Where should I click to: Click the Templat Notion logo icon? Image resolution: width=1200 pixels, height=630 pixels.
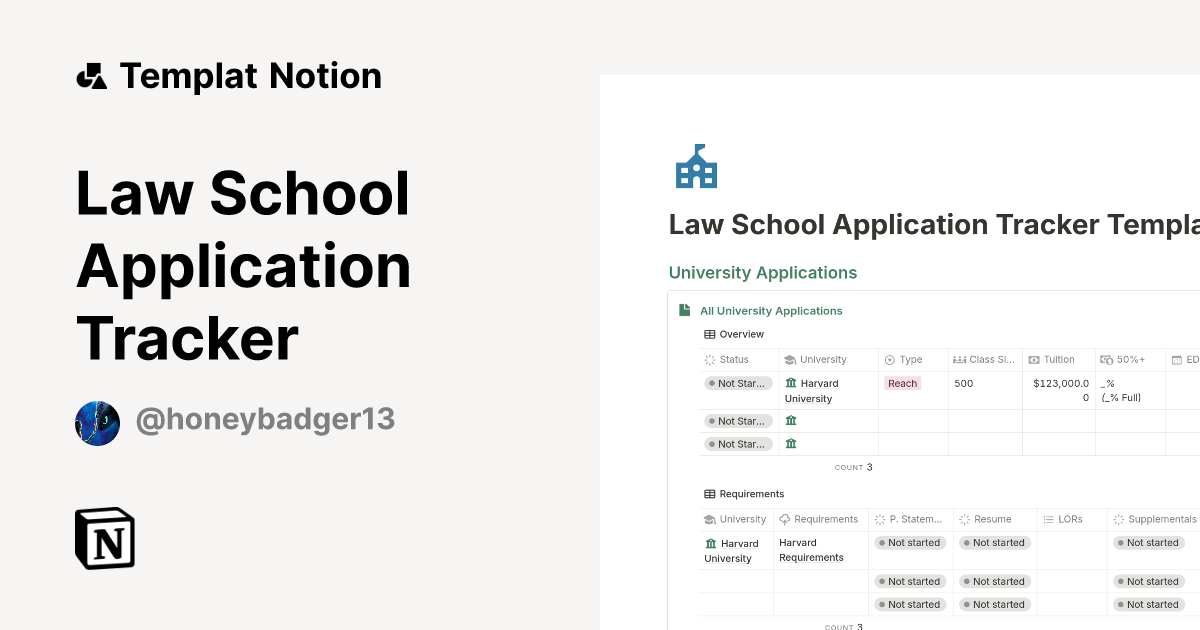(x=92, y=75)
